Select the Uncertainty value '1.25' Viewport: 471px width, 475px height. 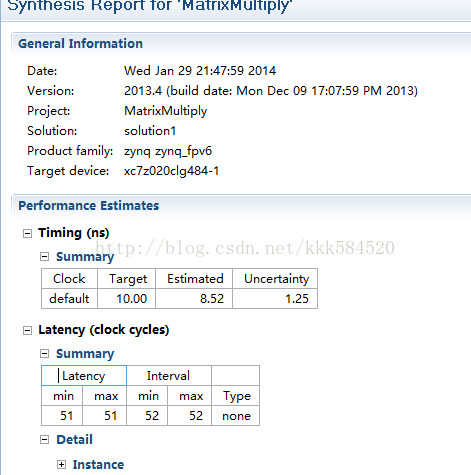click(x=275, y=299)
